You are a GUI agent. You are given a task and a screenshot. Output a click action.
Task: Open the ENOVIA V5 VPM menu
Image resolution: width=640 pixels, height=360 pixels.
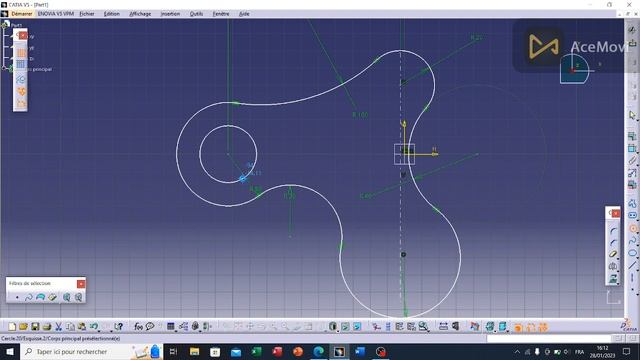(x=56, y=14)
